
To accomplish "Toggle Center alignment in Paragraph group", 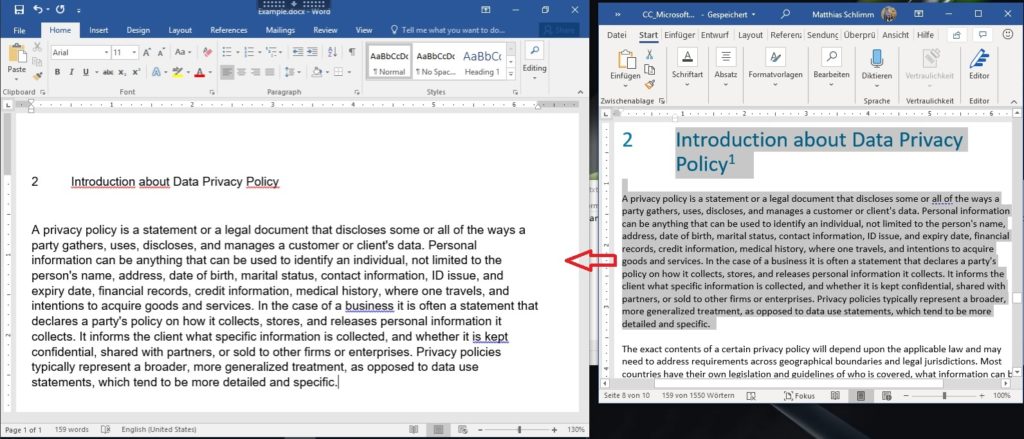I will click(241, 72).
